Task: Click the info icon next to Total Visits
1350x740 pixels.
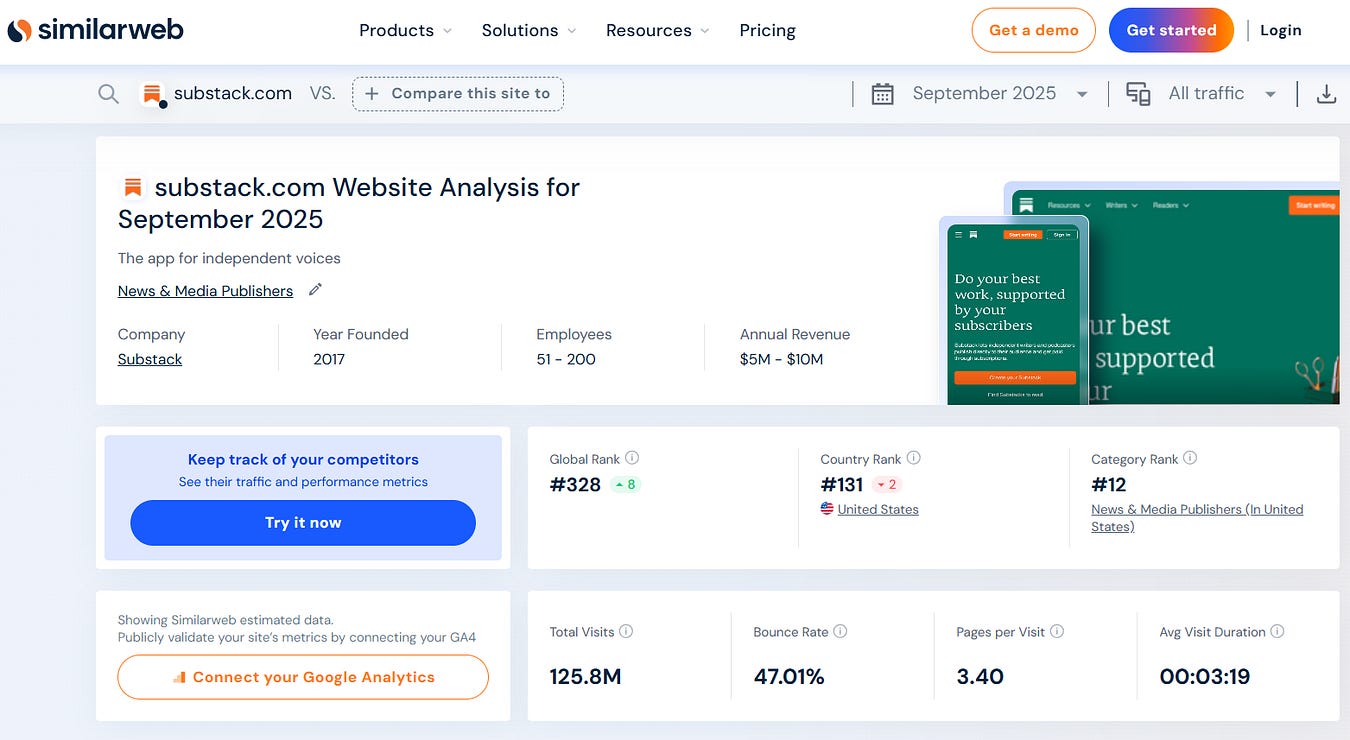Action: (626, 631)
